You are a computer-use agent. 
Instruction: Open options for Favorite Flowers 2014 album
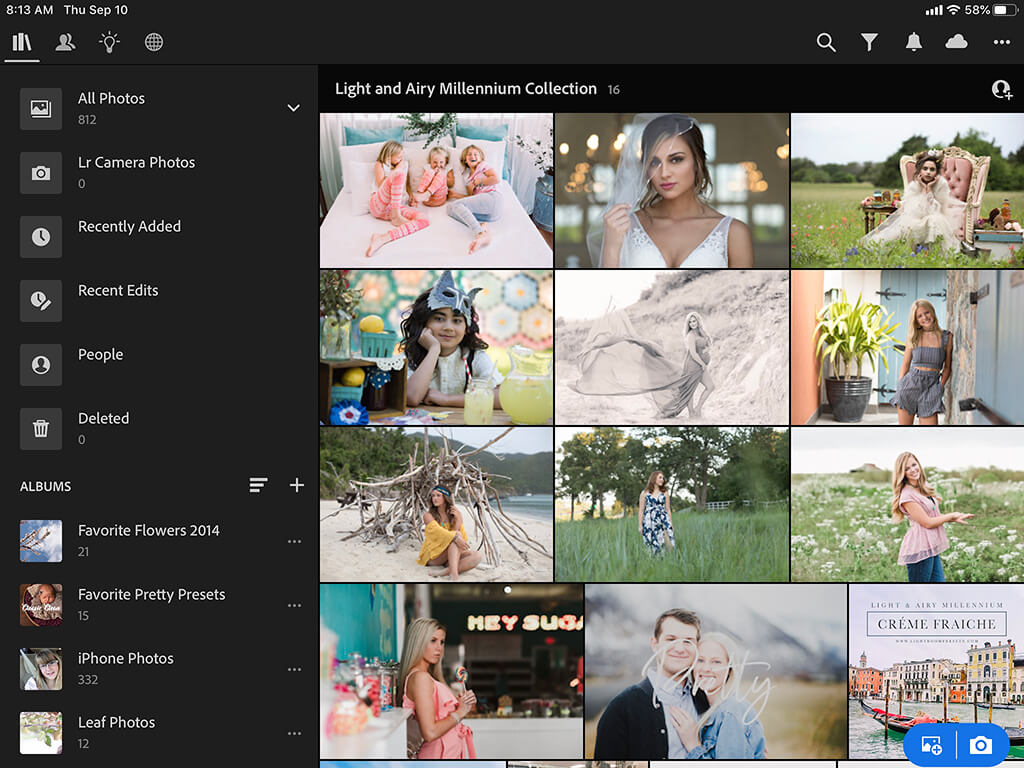(295, 540)
